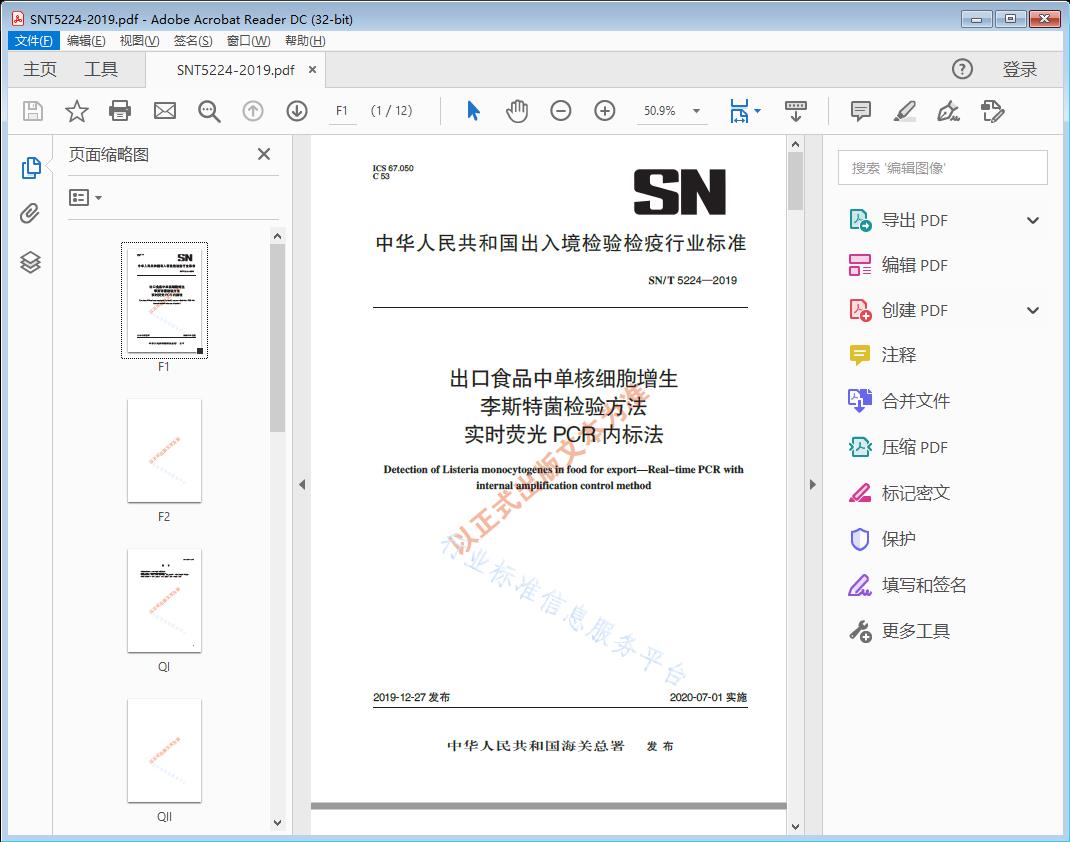Zoom in using the plus icon

(605, 111)
